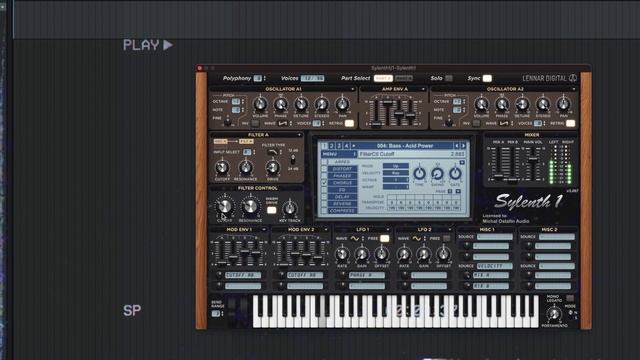Toggle the Solo switch
640x360 pixels.
point(449,78)
